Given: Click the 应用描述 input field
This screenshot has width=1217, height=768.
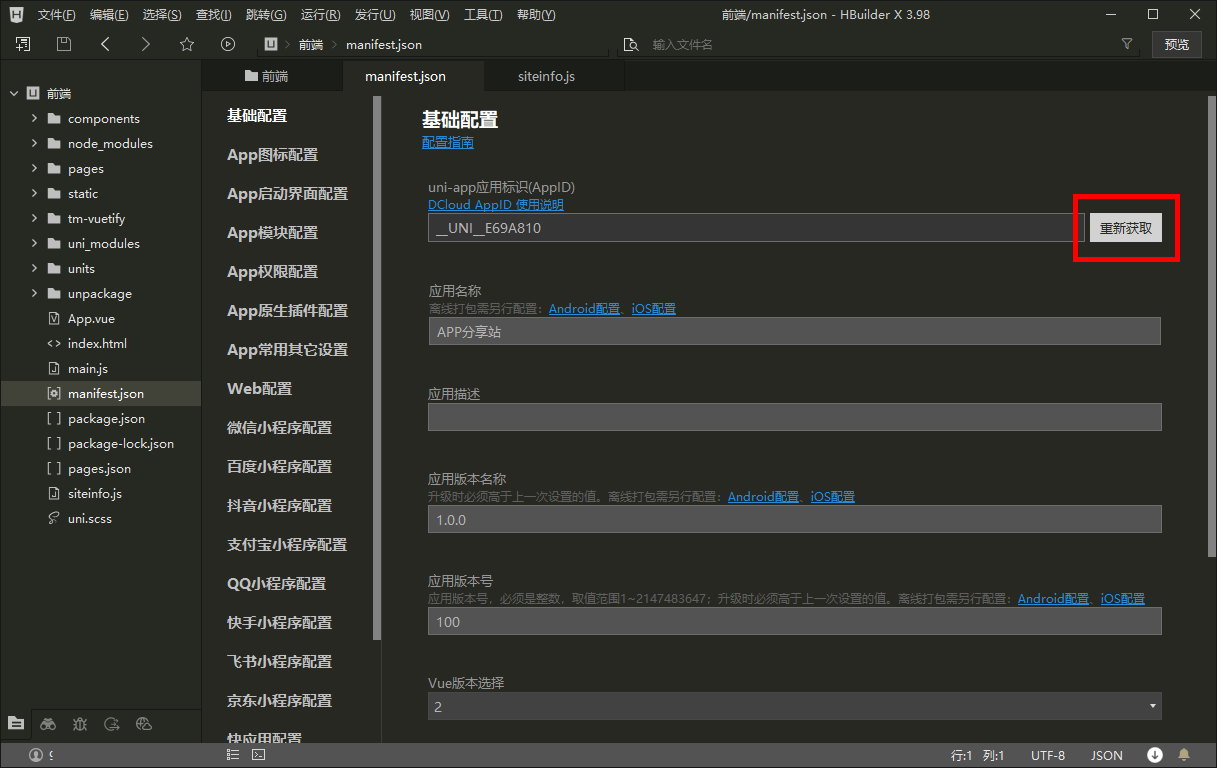Looking at the screenshot, I should tap(794, 417).
